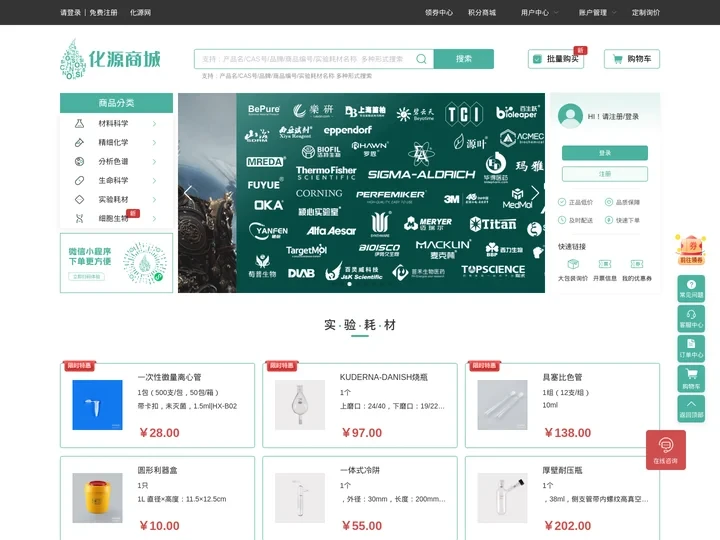Open the 具塞比色管 product image
The height and width of the screenshot is (540, 720).
coord(502,405)
